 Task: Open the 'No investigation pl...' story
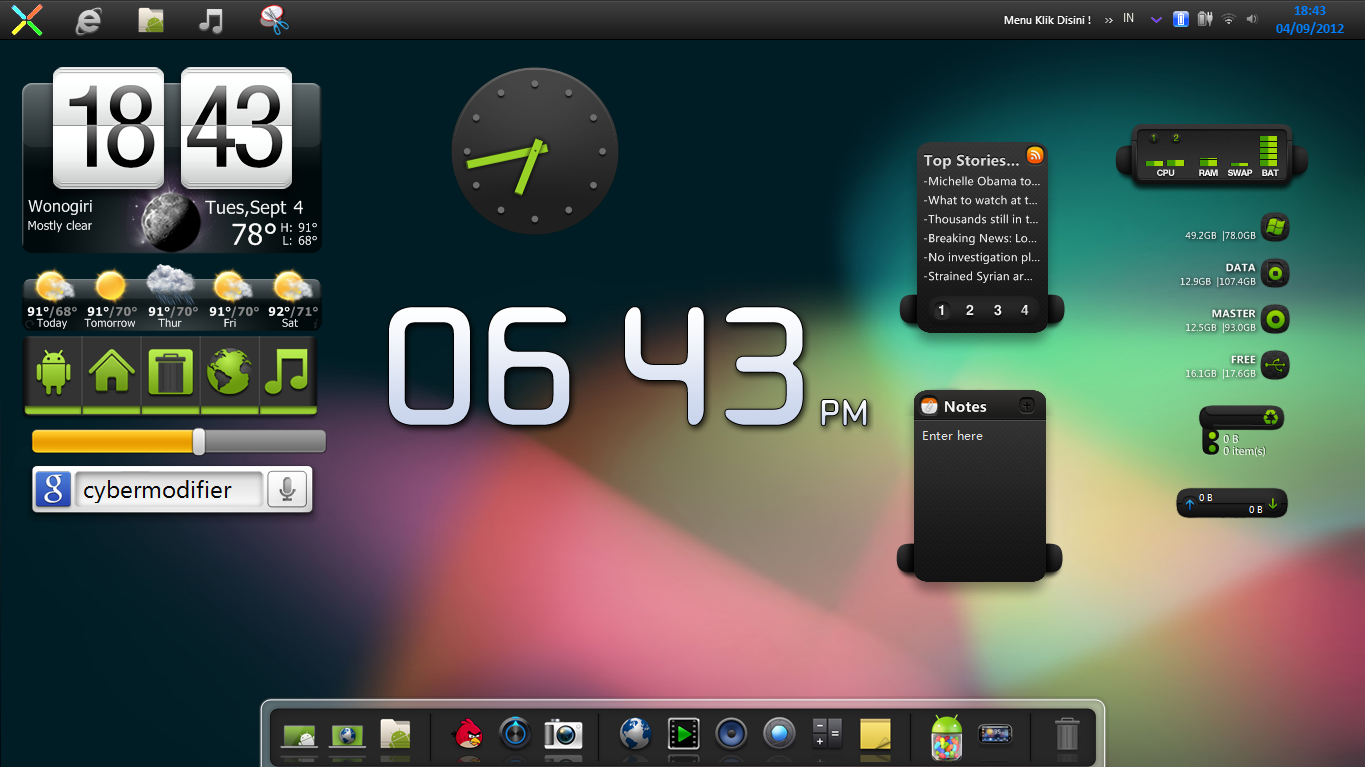[x=982, y=257]
